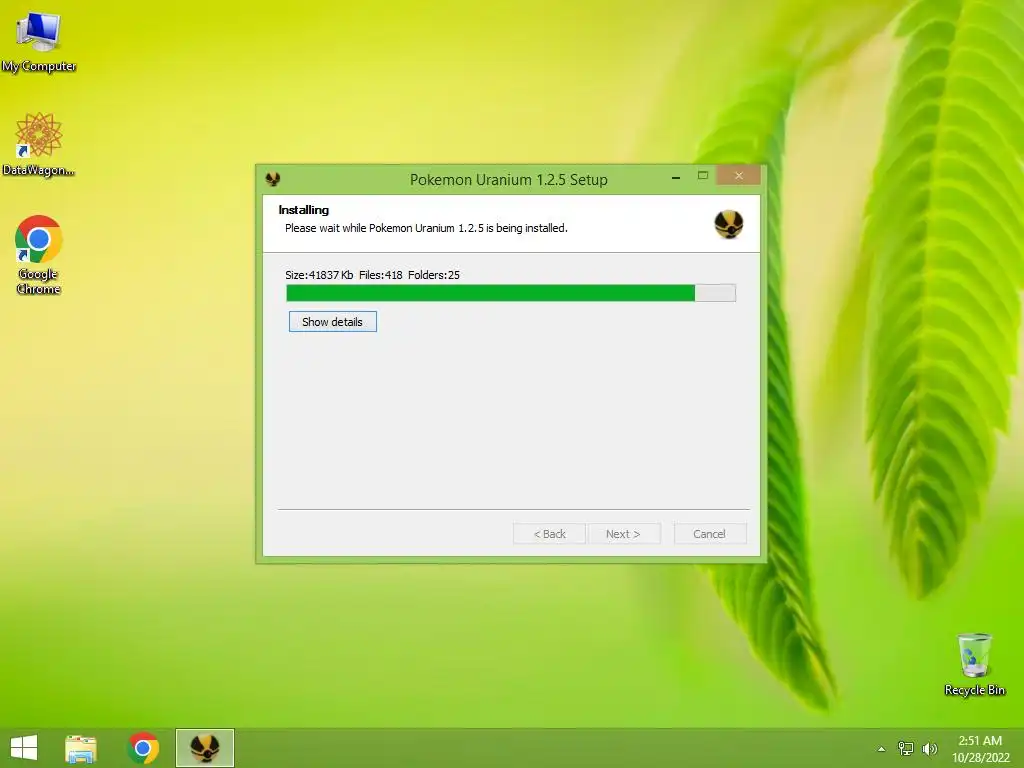Select Pokemon Uranium Setup taskbar icon
This screenshot has width=1024, height=768.
(204, 748)
